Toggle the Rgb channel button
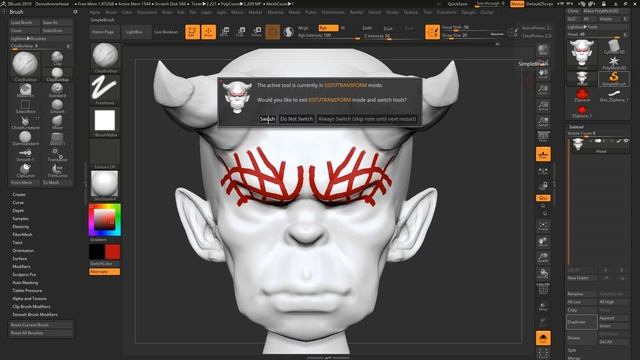 [x=328, y=28]
